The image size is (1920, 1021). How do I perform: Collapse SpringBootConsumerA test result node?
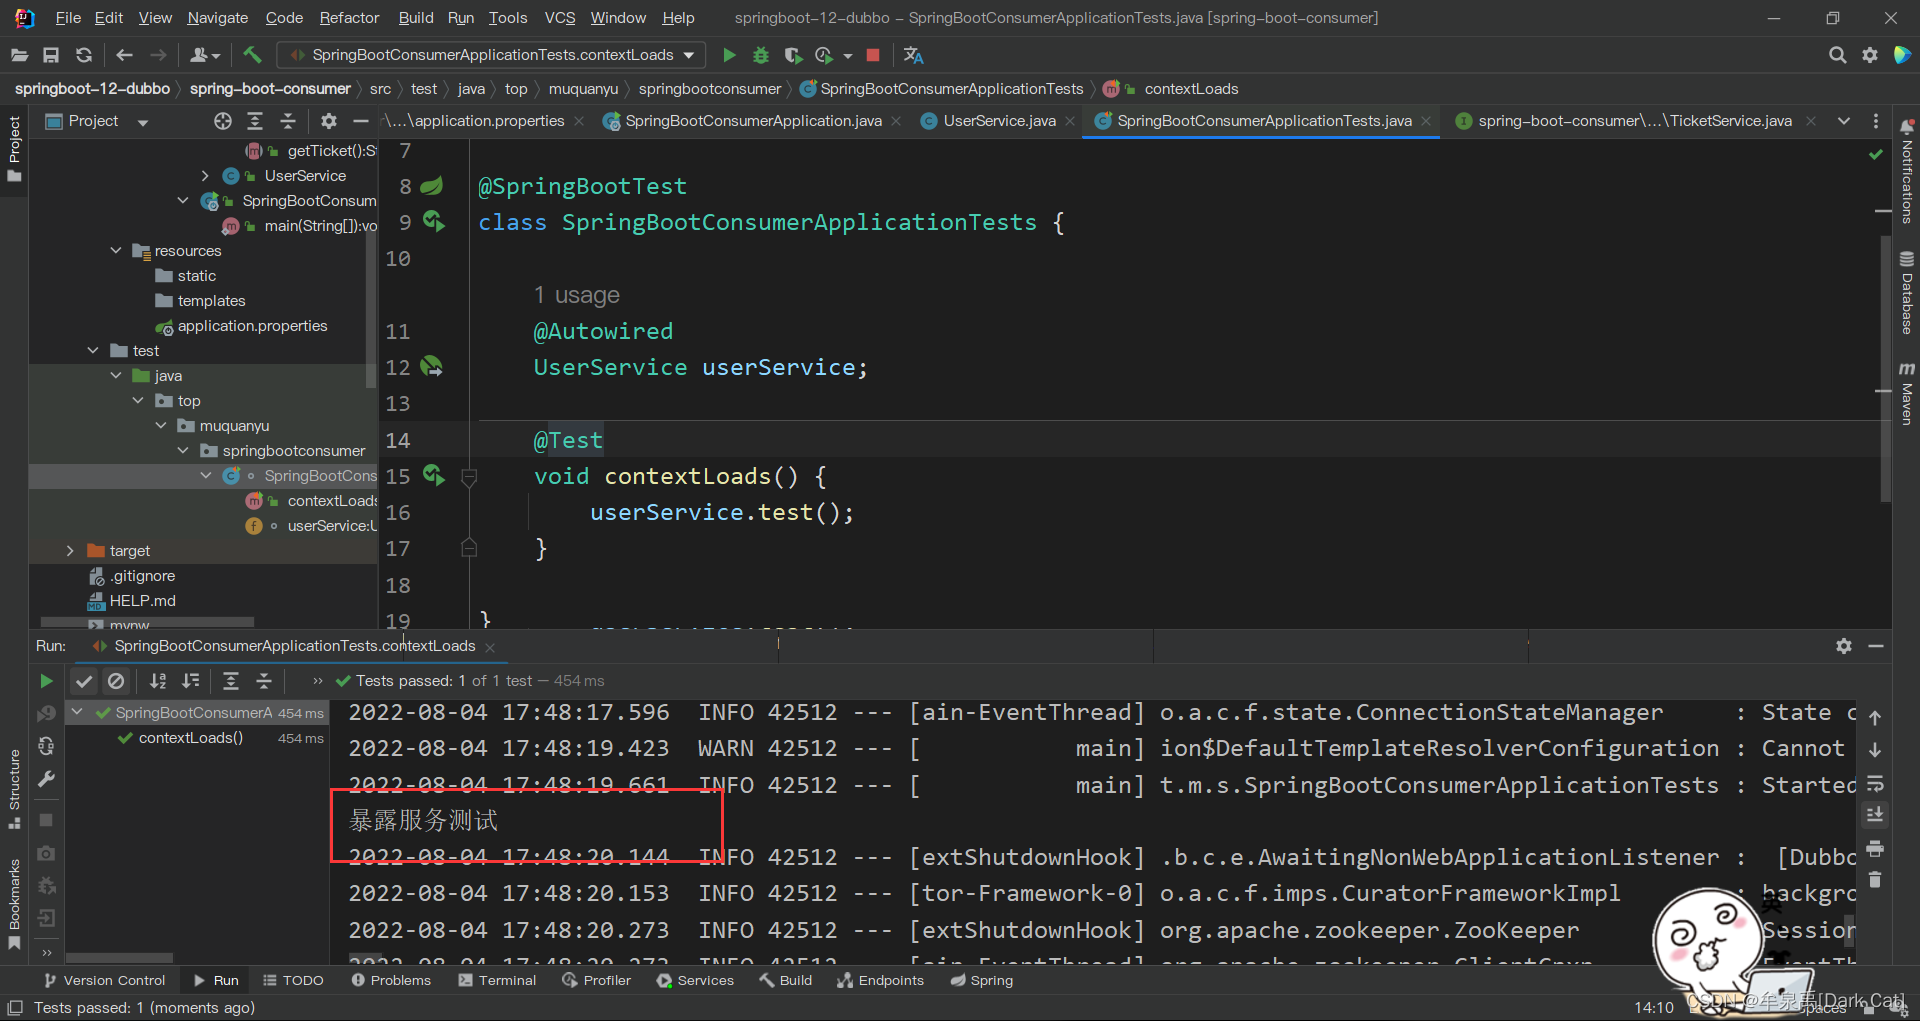point(77,712)
